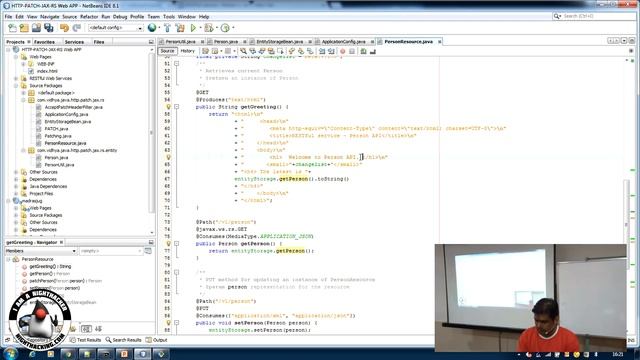Click the Build Project hammer icon

tap(167, 28)
